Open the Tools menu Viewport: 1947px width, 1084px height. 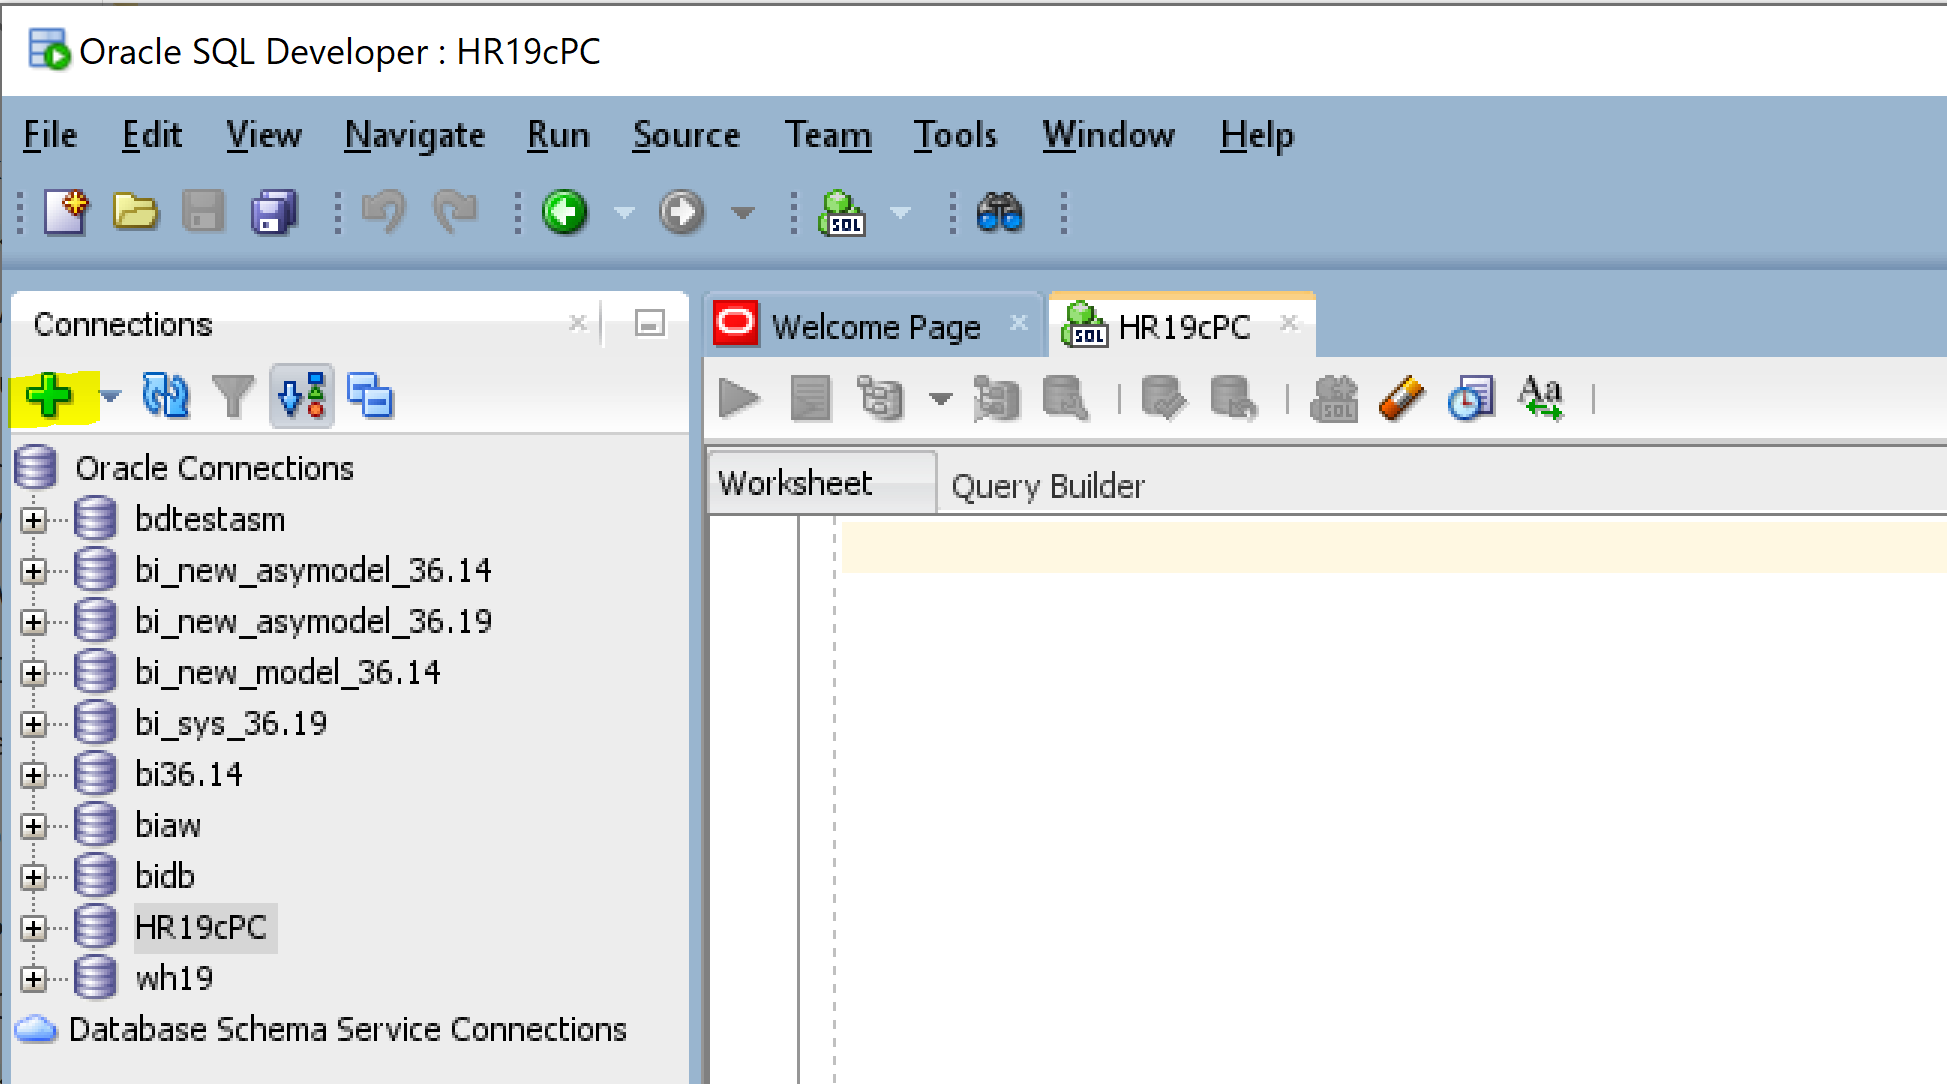[955, 135]
